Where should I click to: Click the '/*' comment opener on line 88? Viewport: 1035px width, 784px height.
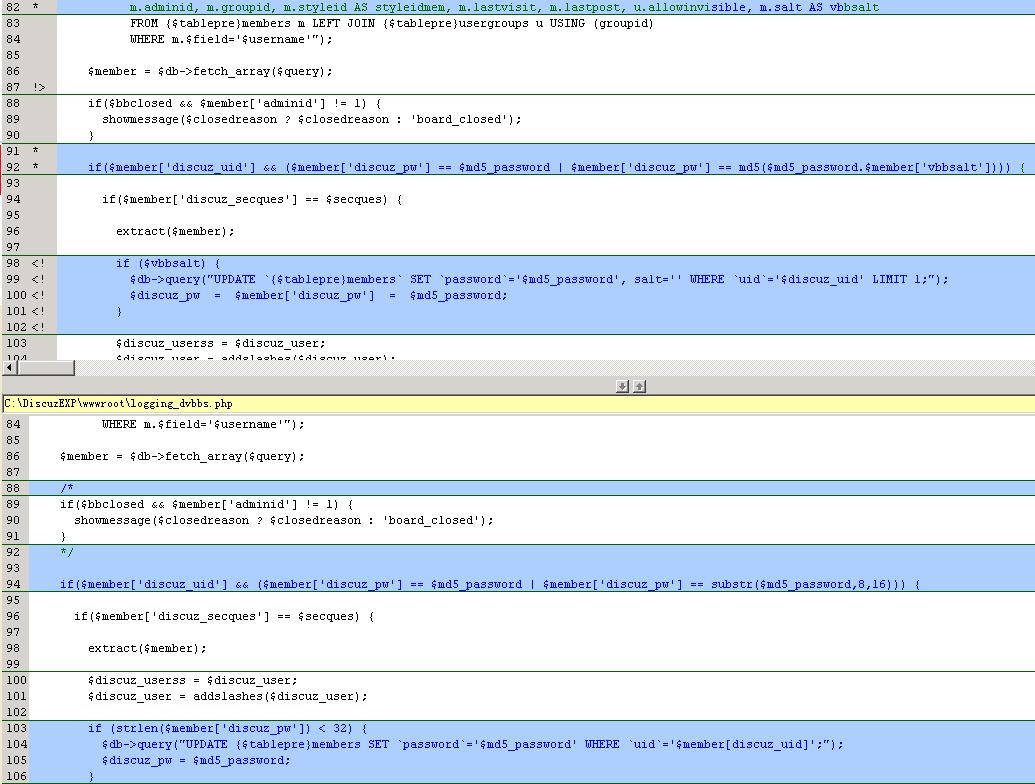(67, 488)
